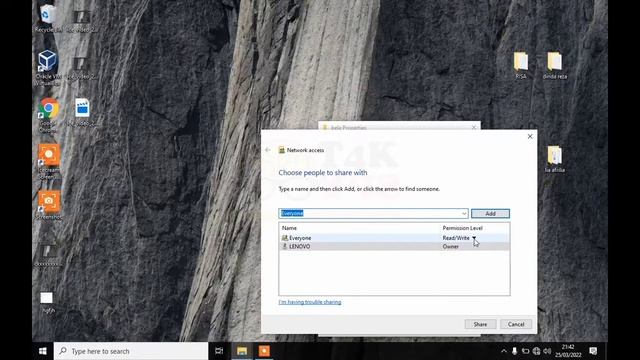The height and width of the screenshot is (360, 640).
Task: Click the Permission Level column header
Action: [x=462, y=228]
